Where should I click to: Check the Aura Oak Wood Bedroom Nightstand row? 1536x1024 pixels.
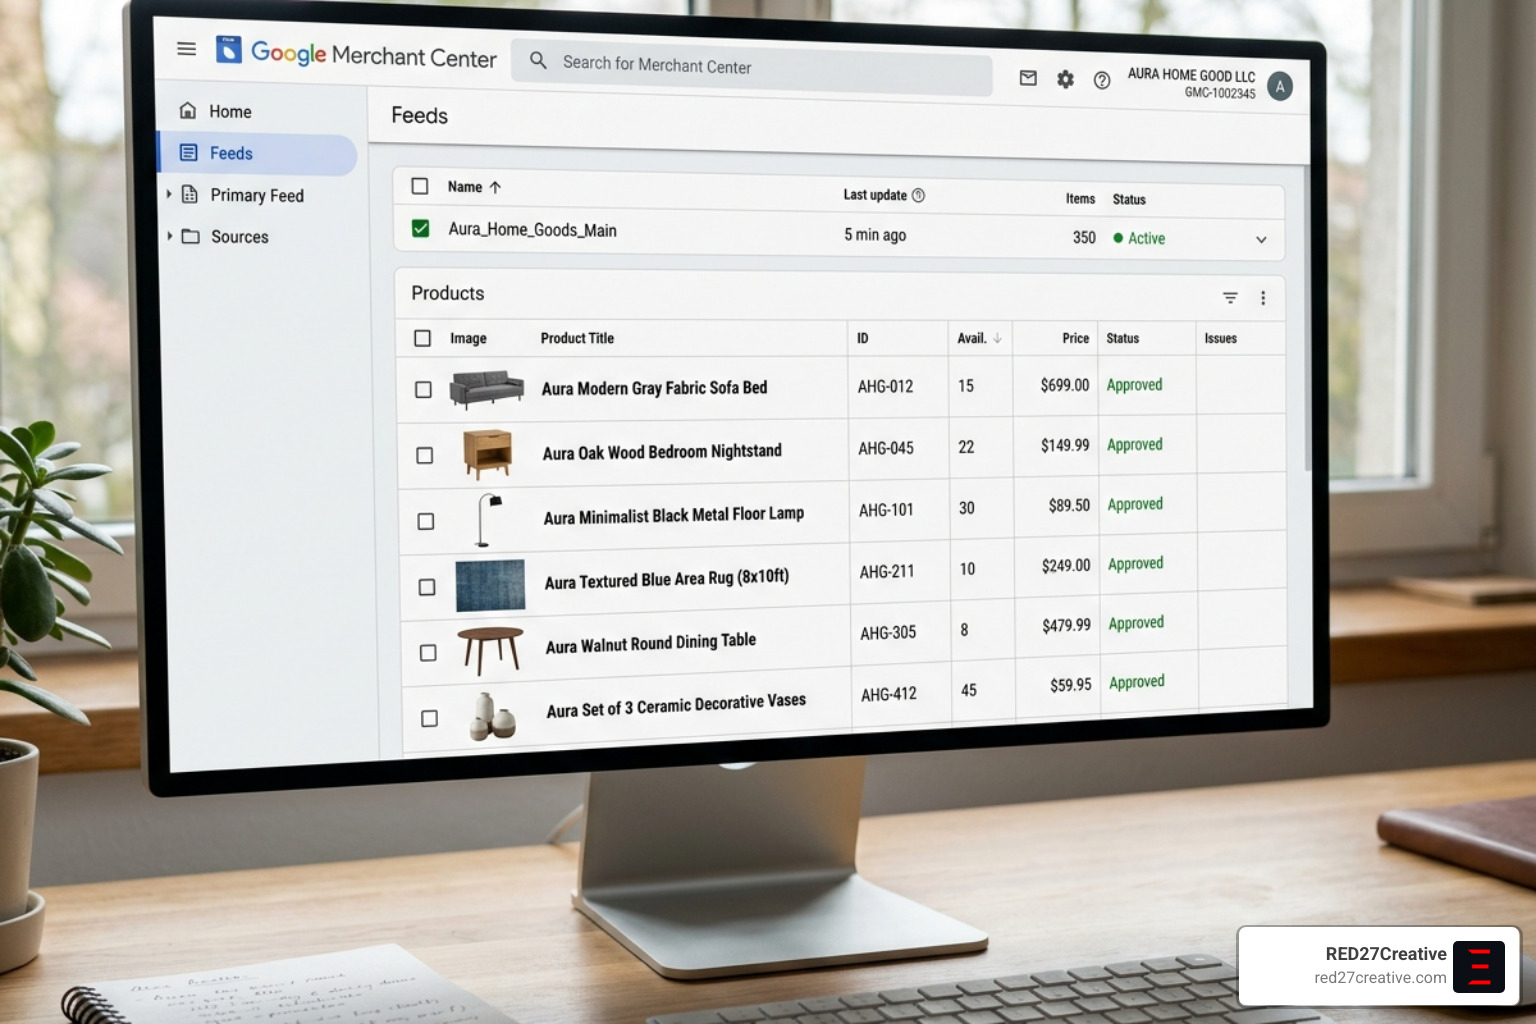point(424,455)
